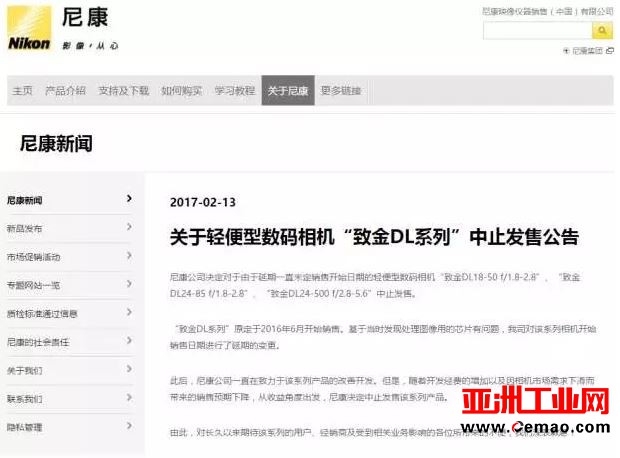Select 联系我们 in the sidebar
620x458 pixels.
[25, 399]
